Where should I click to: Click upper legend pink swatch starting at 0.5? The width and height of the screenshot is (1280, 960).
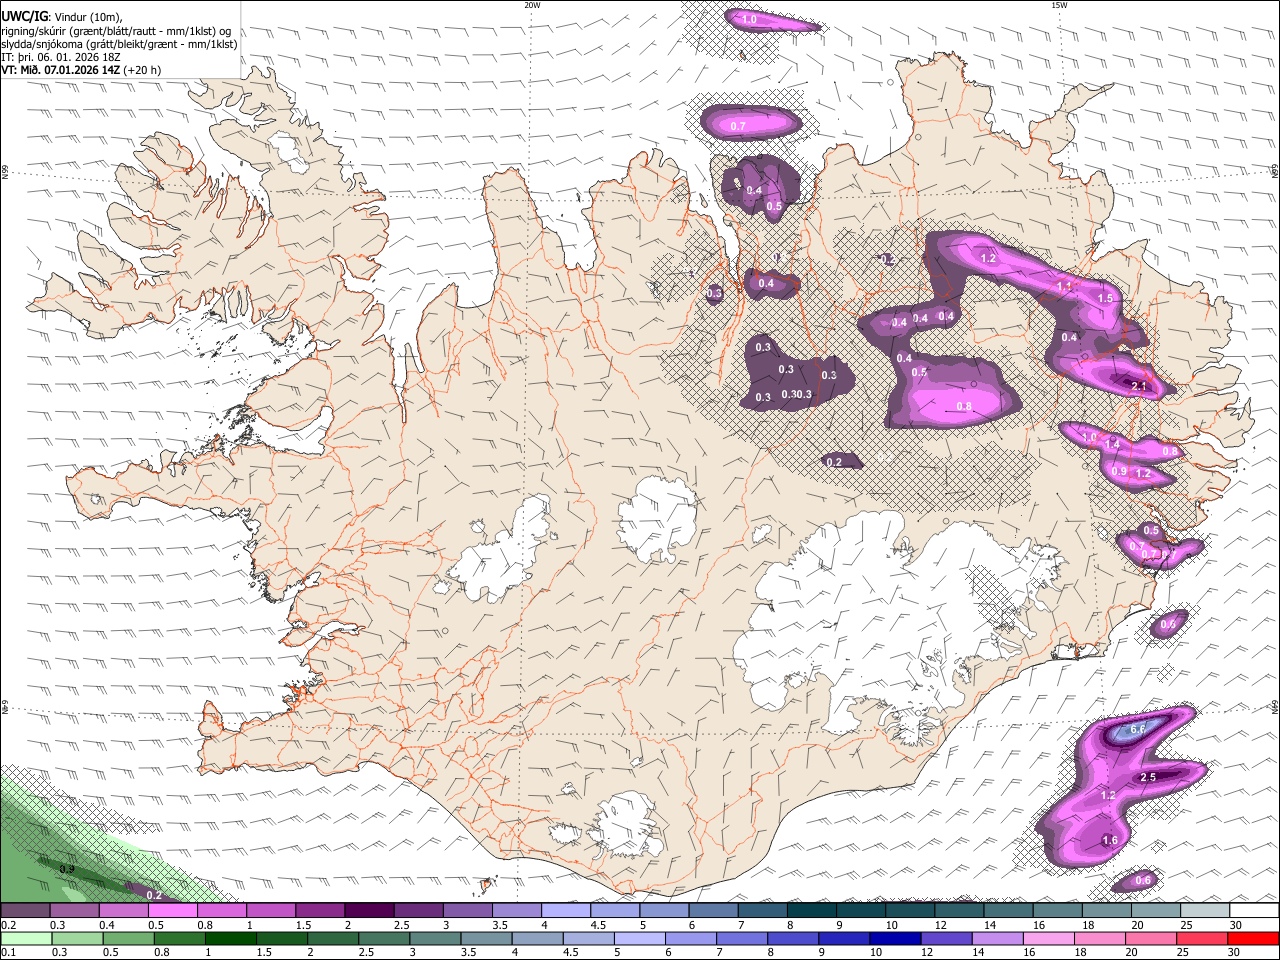[x=173, y=911]
